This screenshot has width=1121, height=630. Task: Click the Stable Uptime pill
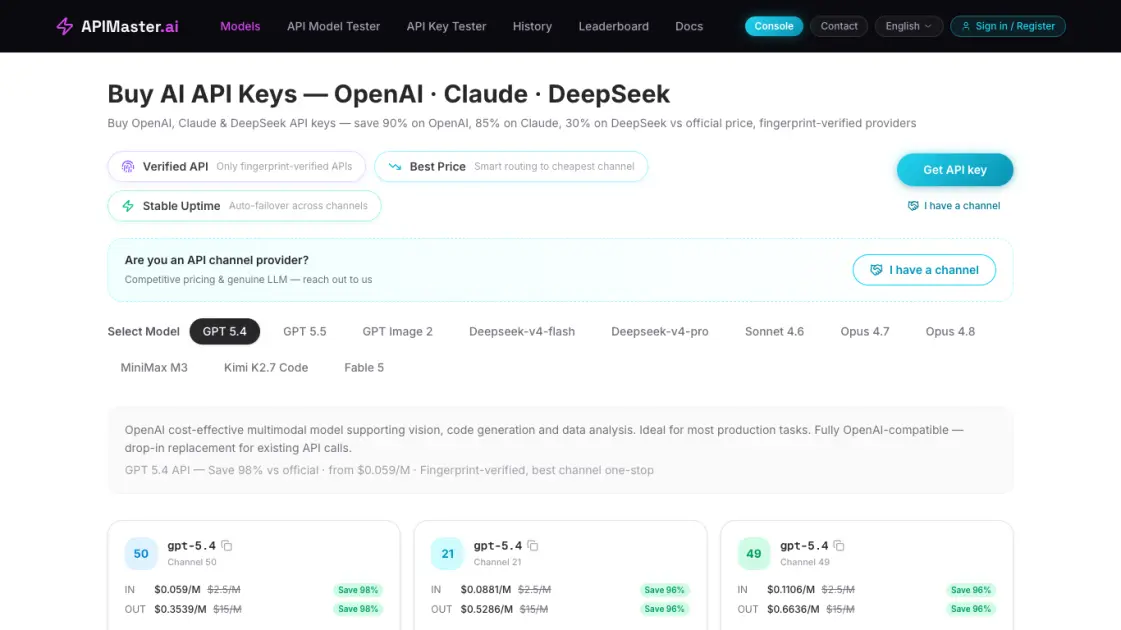(x=245, y=206)
